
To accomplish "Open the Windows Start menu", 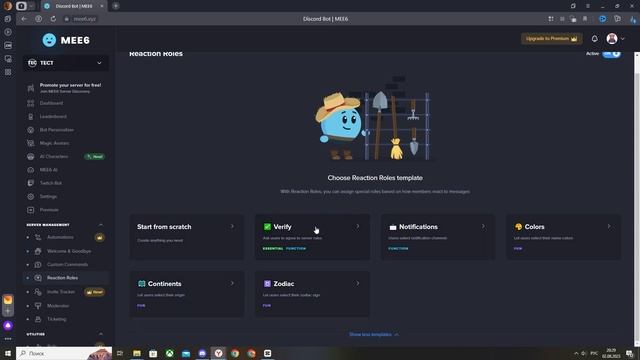I will 7,353.
